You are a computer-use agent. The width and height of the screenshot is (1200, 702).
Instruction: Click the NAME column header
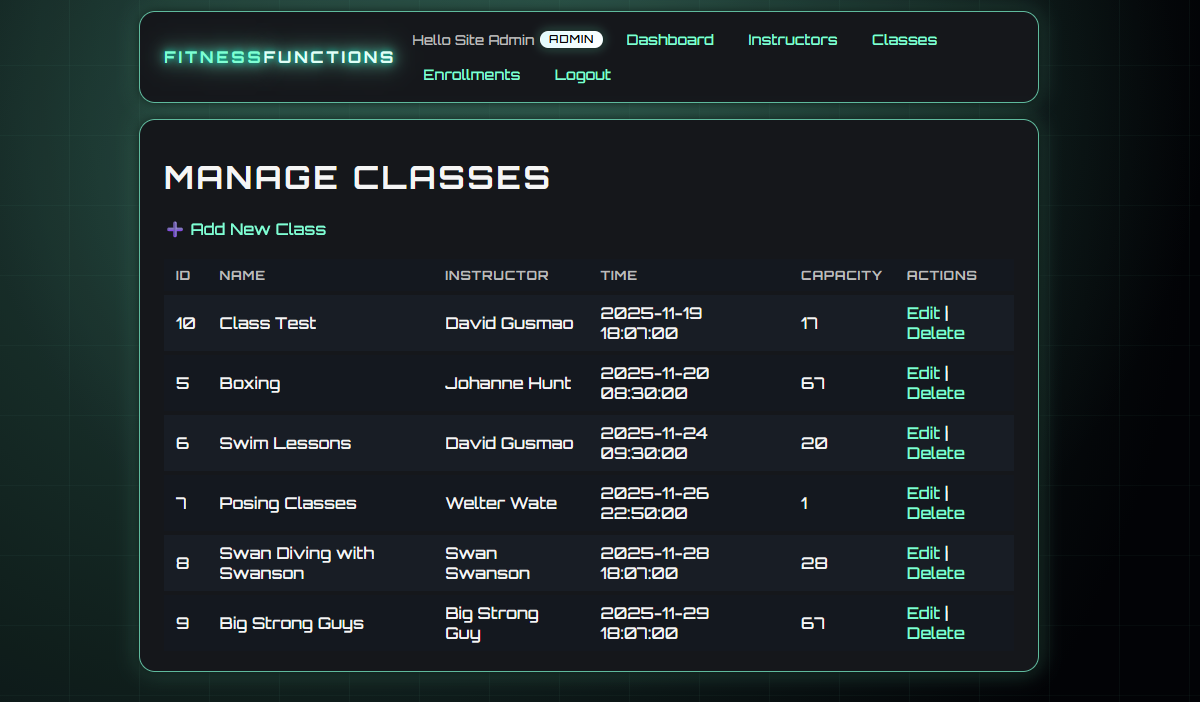242,275
